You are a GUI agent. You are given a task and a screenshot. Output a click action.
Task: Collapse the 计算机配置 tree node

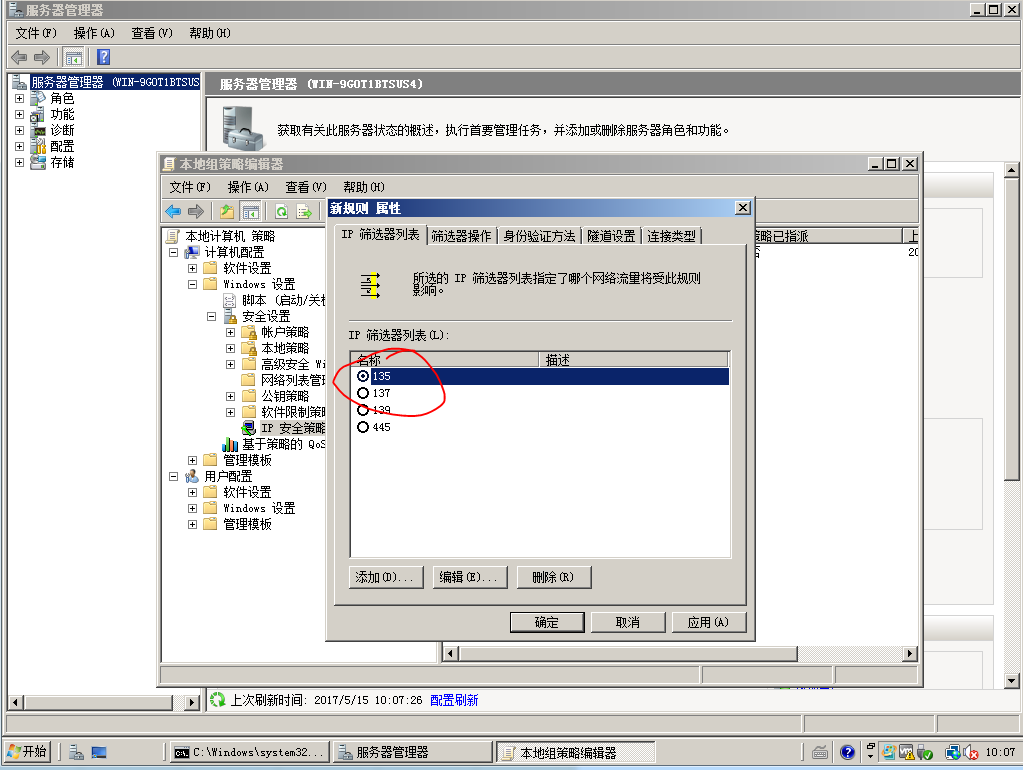[173, 252]
